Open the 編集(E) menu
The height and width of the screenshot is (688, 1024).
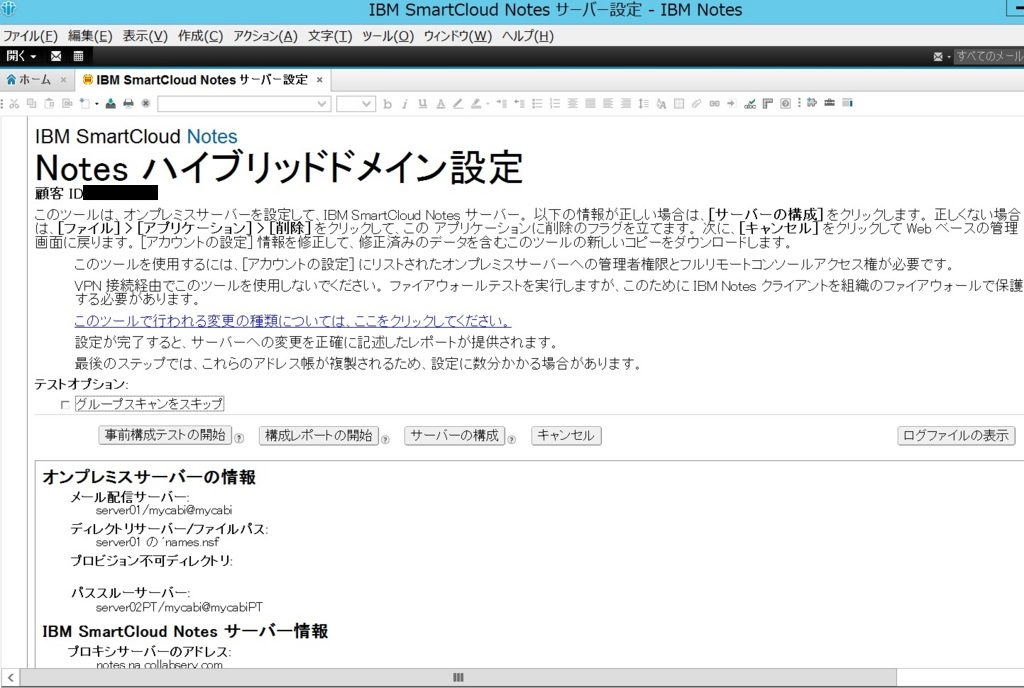pyautogui.click(x=90, y=36)
